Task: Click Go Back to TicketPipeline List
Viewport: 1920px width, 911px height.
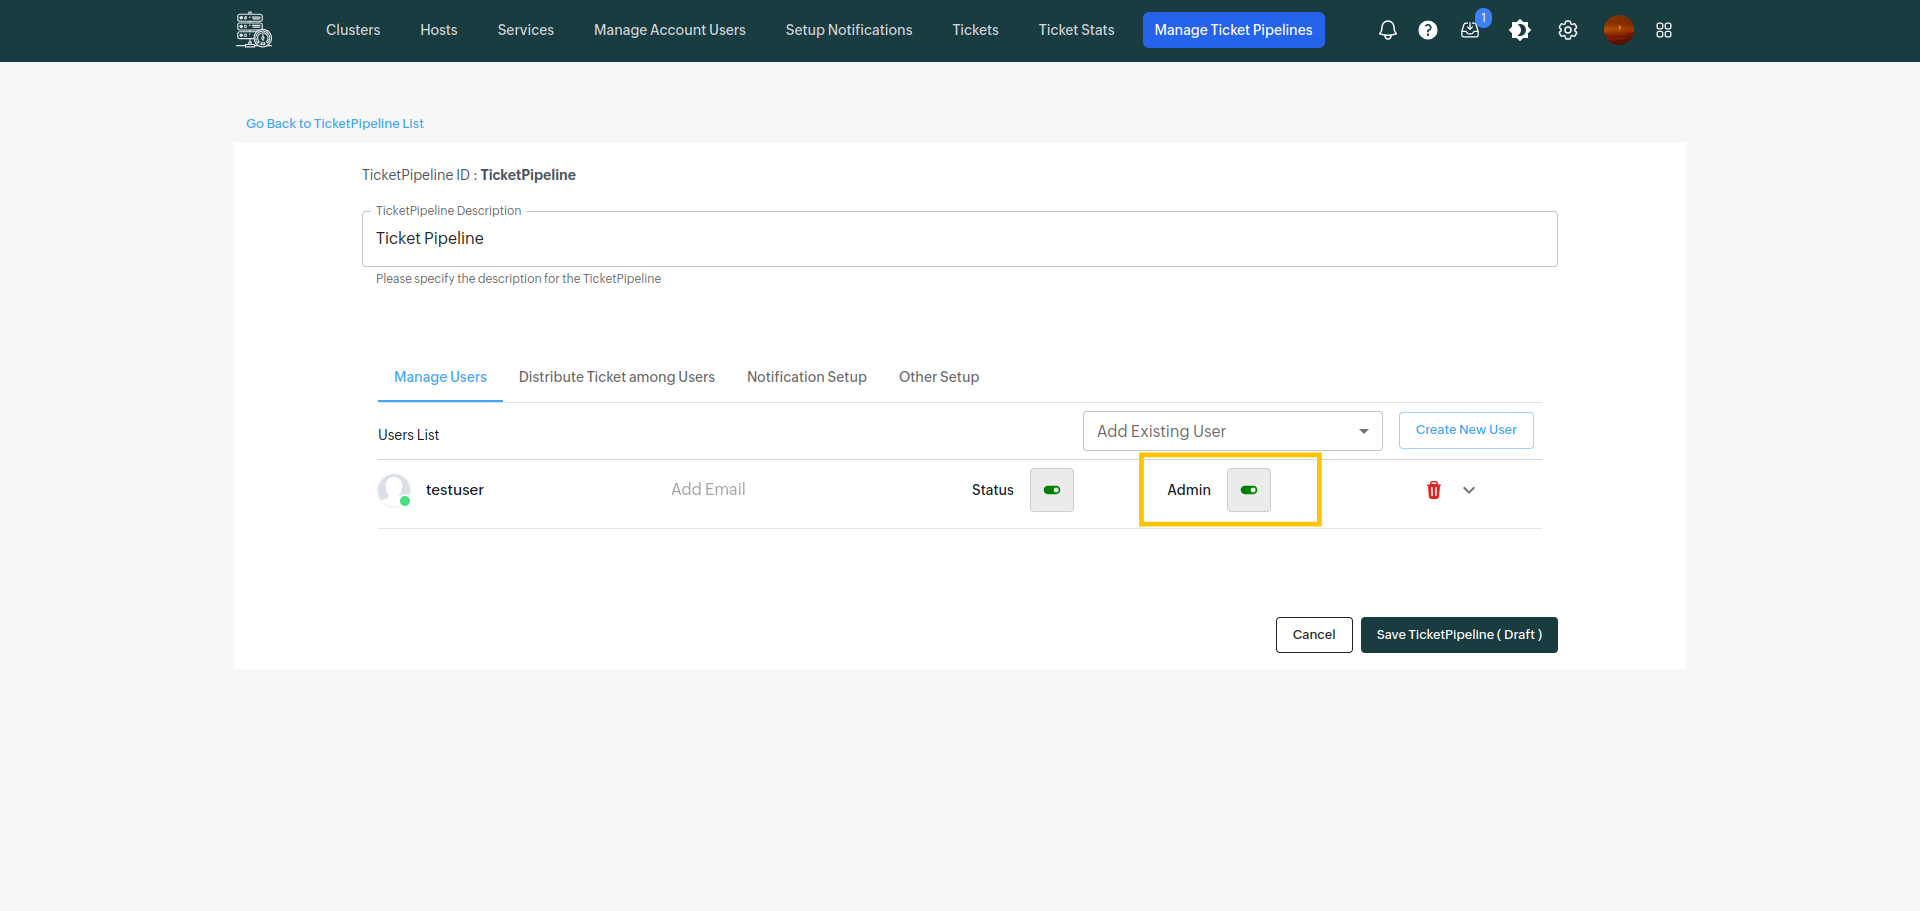Action: (335, 124)
